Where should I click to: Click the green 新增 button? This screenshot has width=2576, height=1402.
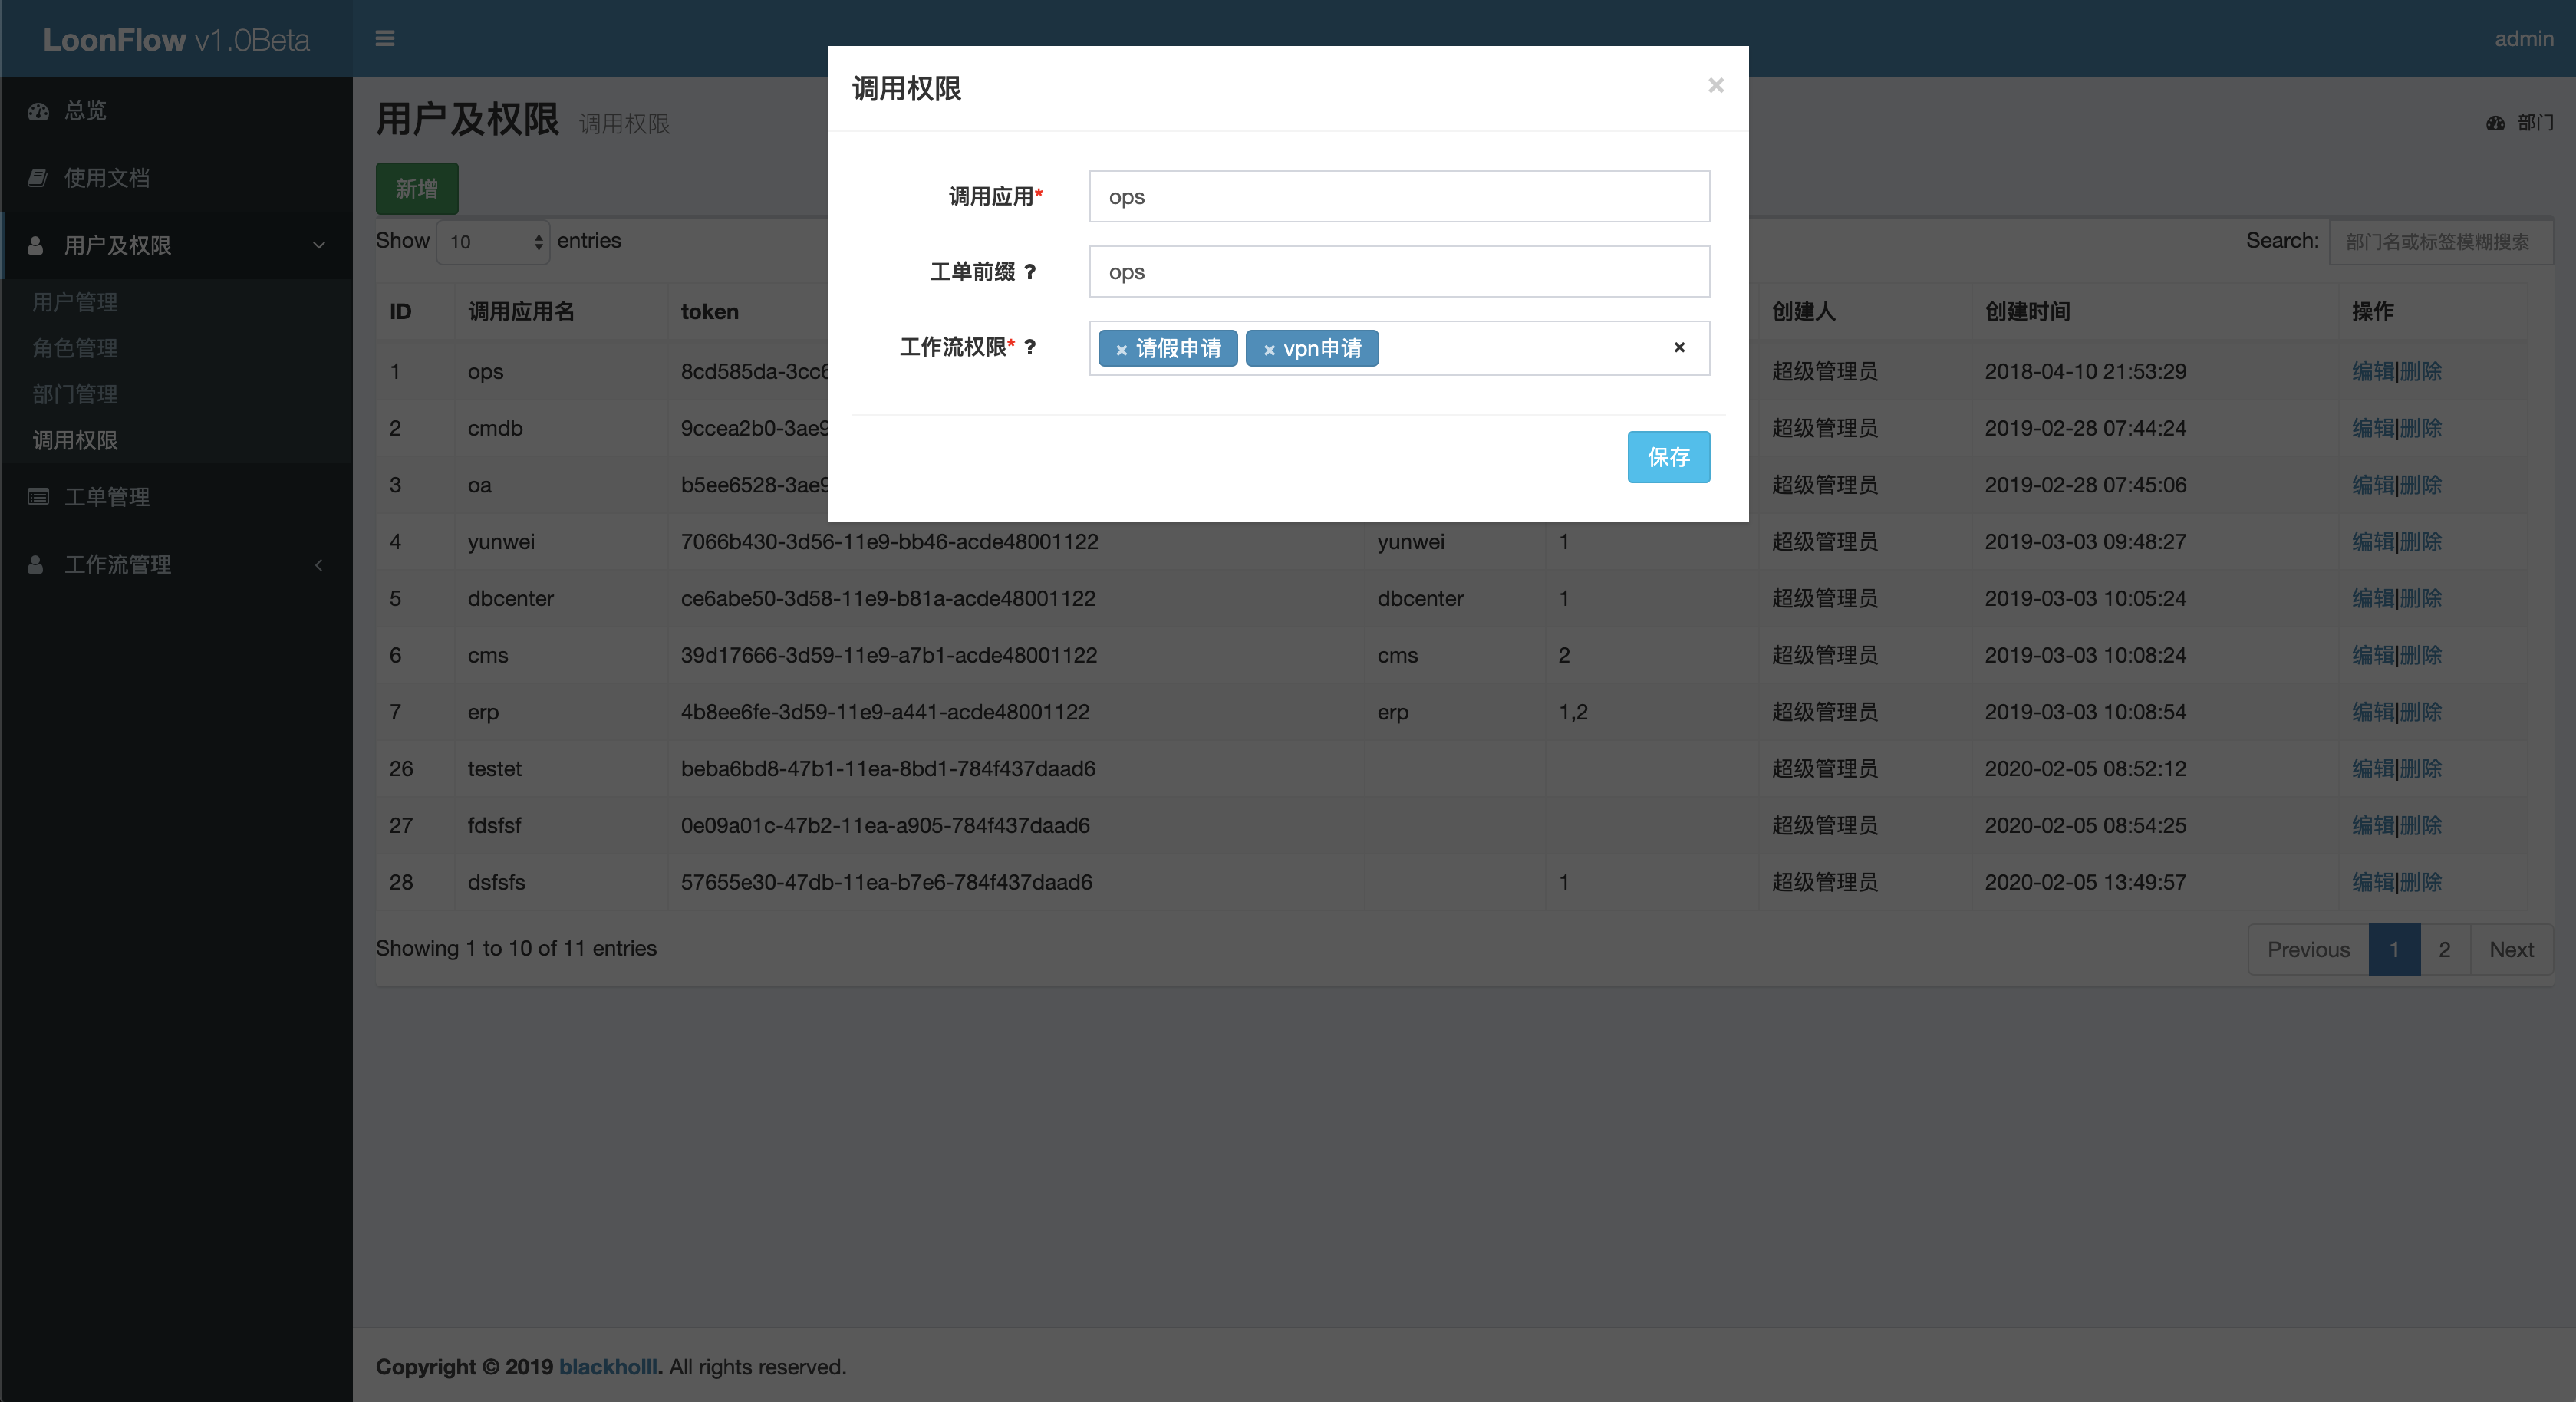coord(417,189)
